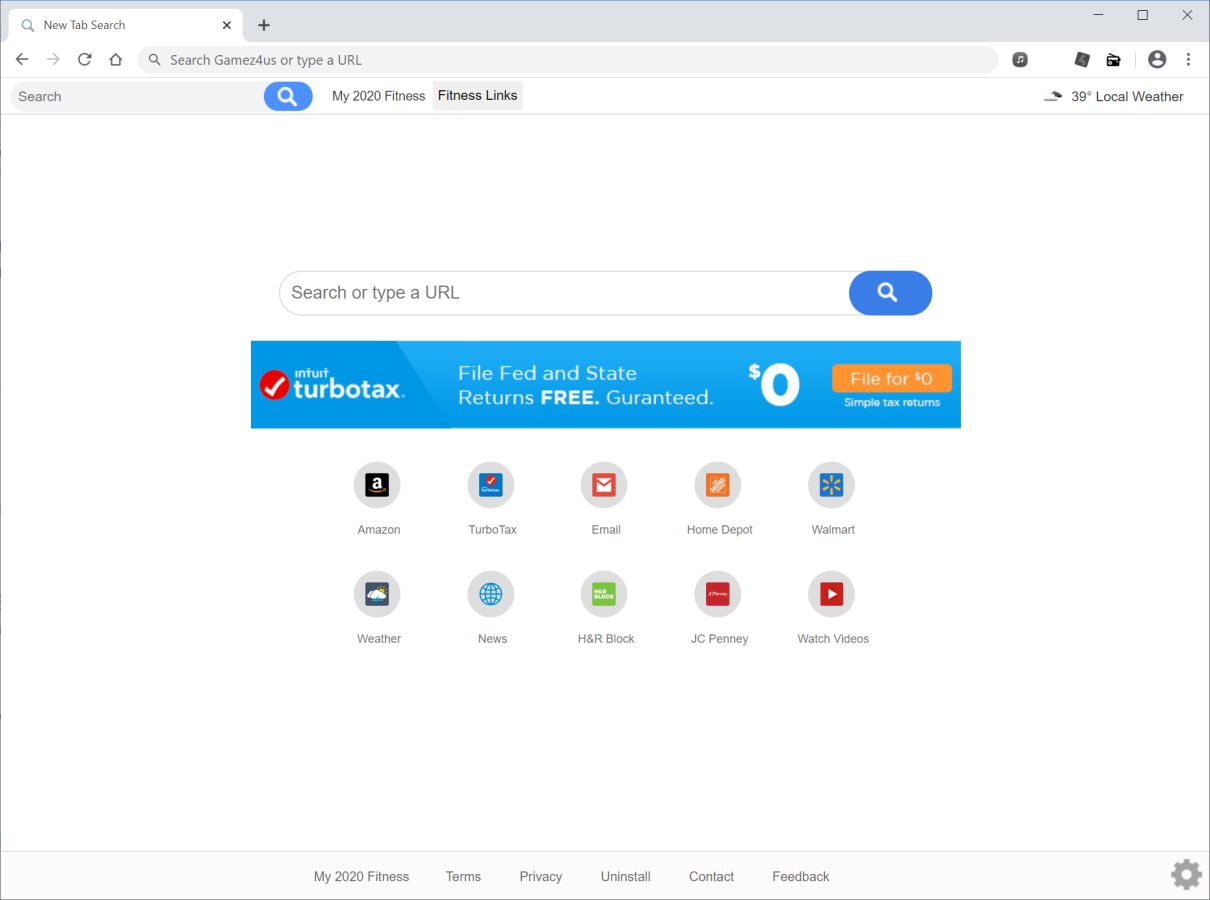Viewport: 1210px width, 900px height.
Task: Open the Weather shortcut icon
Action: [377, 594]
